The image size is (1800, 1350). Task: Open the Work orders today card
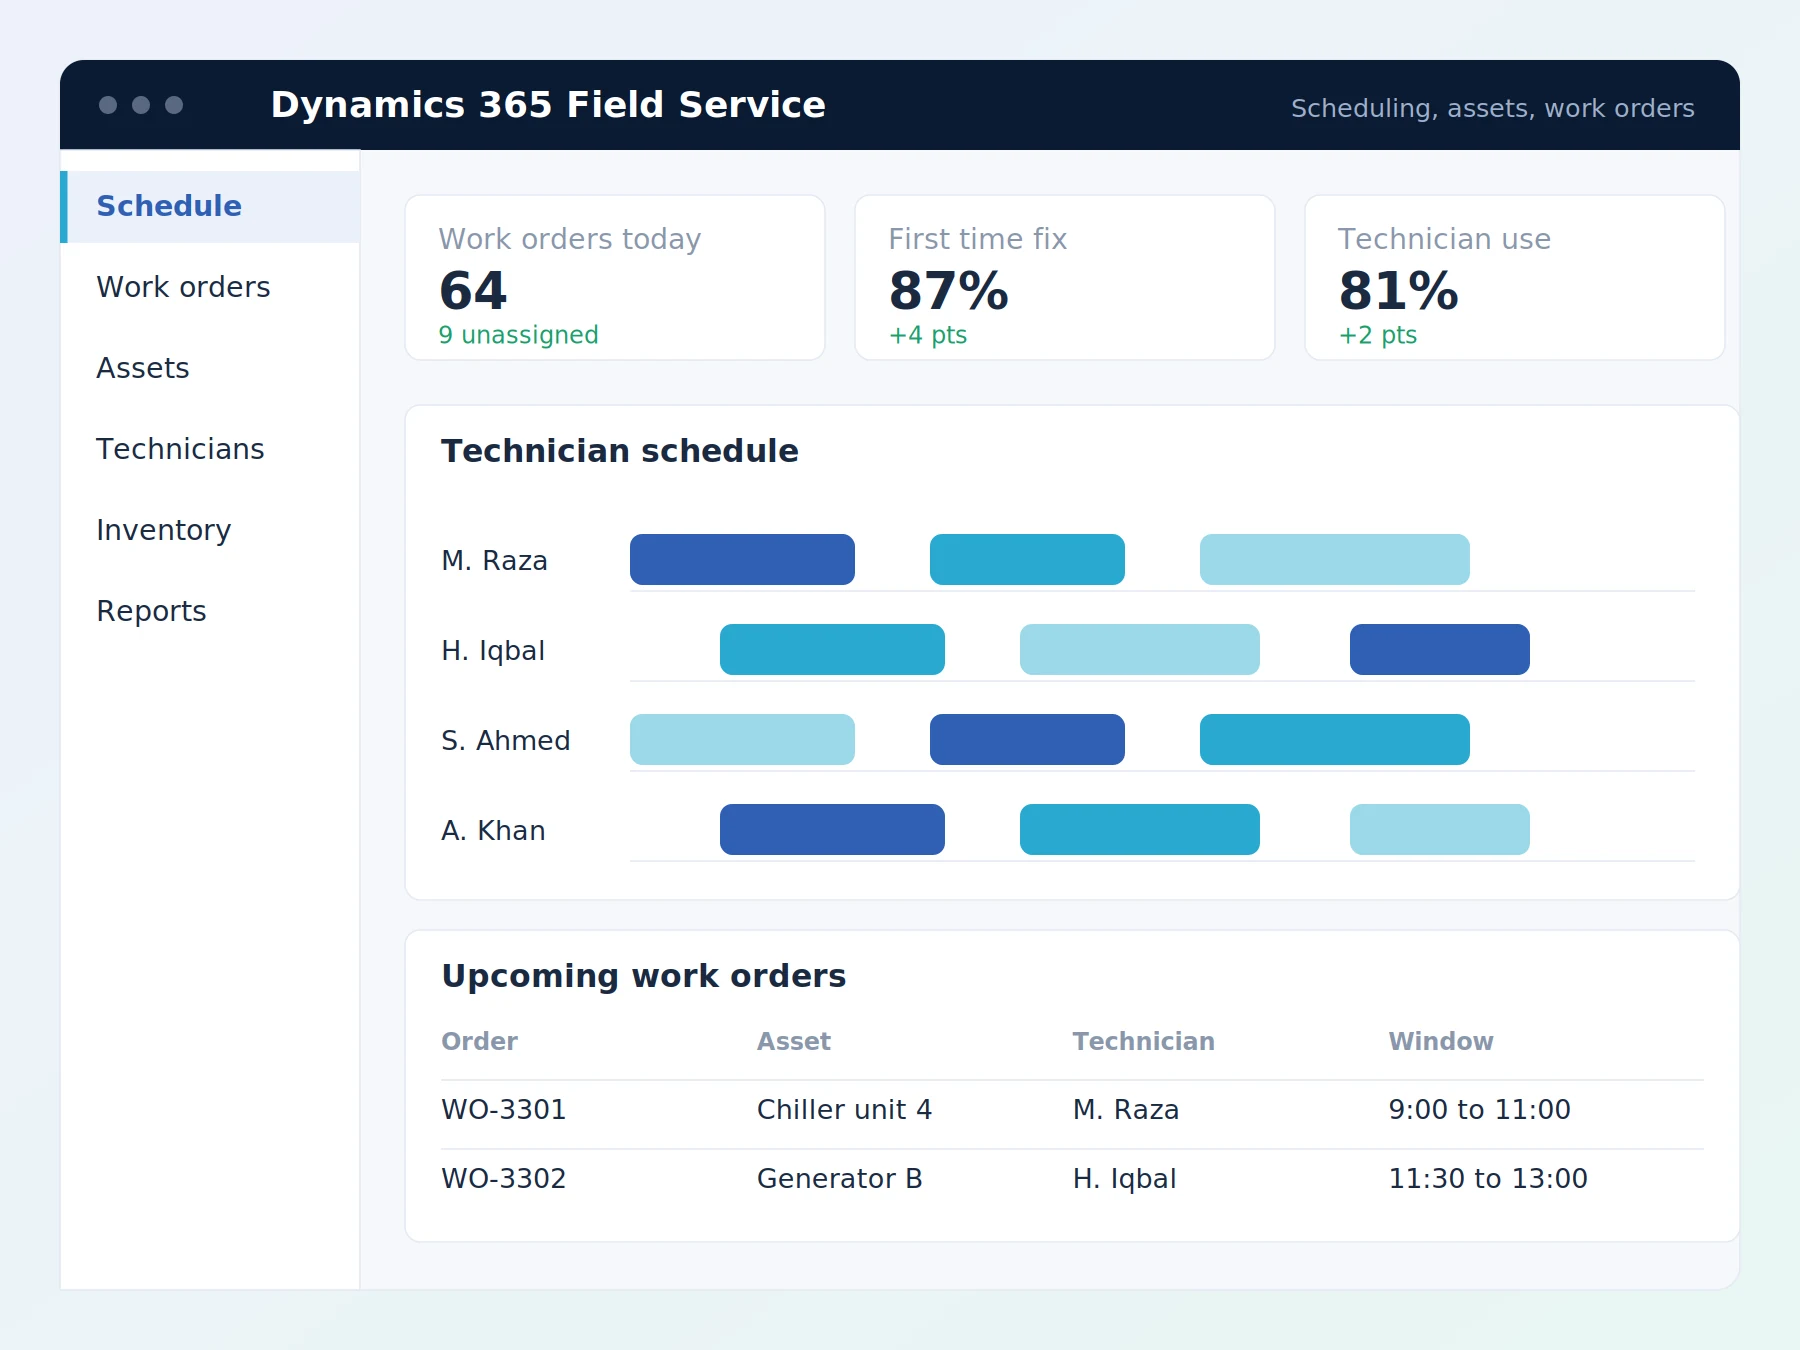tap(615, 277)
